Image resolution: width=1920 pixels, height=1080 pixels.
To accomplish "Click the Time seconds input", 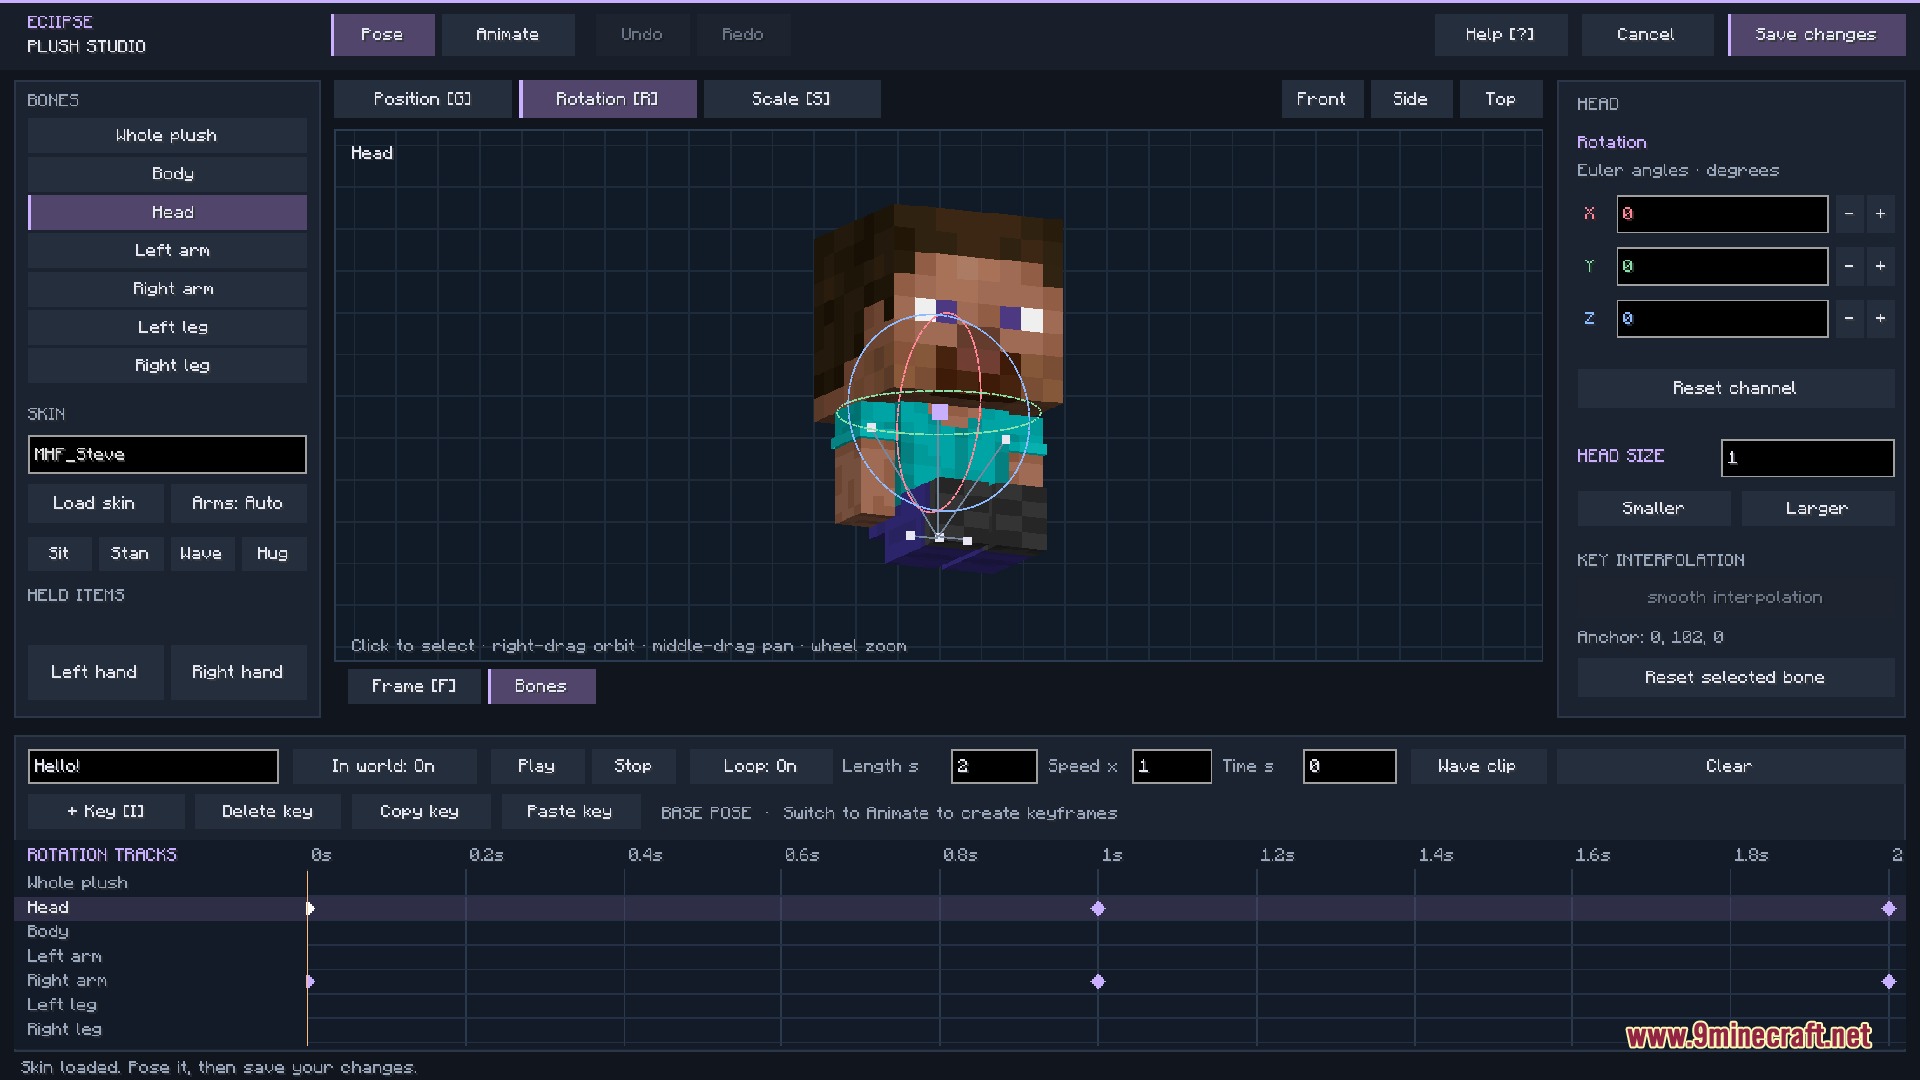I will 1350,767.
